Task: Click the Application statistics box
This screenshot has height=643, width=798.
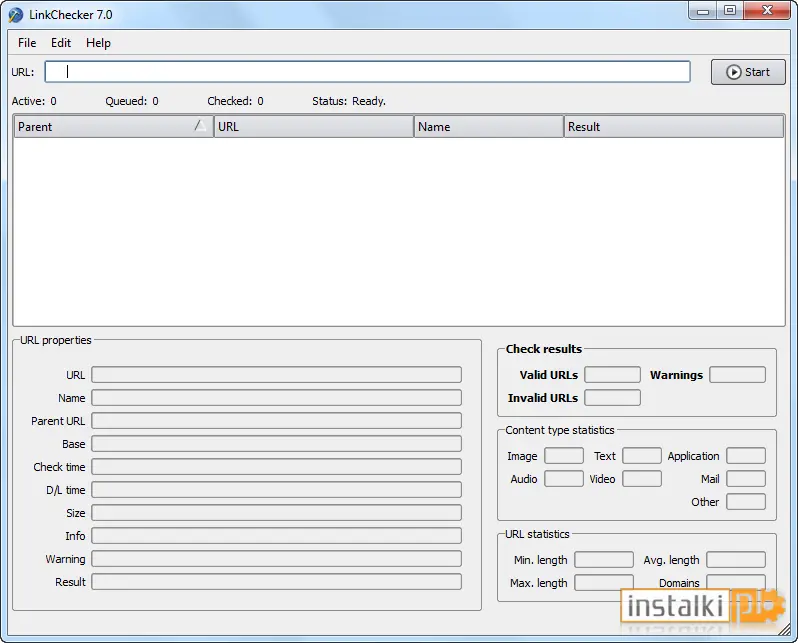Action: tap(746, 456)
